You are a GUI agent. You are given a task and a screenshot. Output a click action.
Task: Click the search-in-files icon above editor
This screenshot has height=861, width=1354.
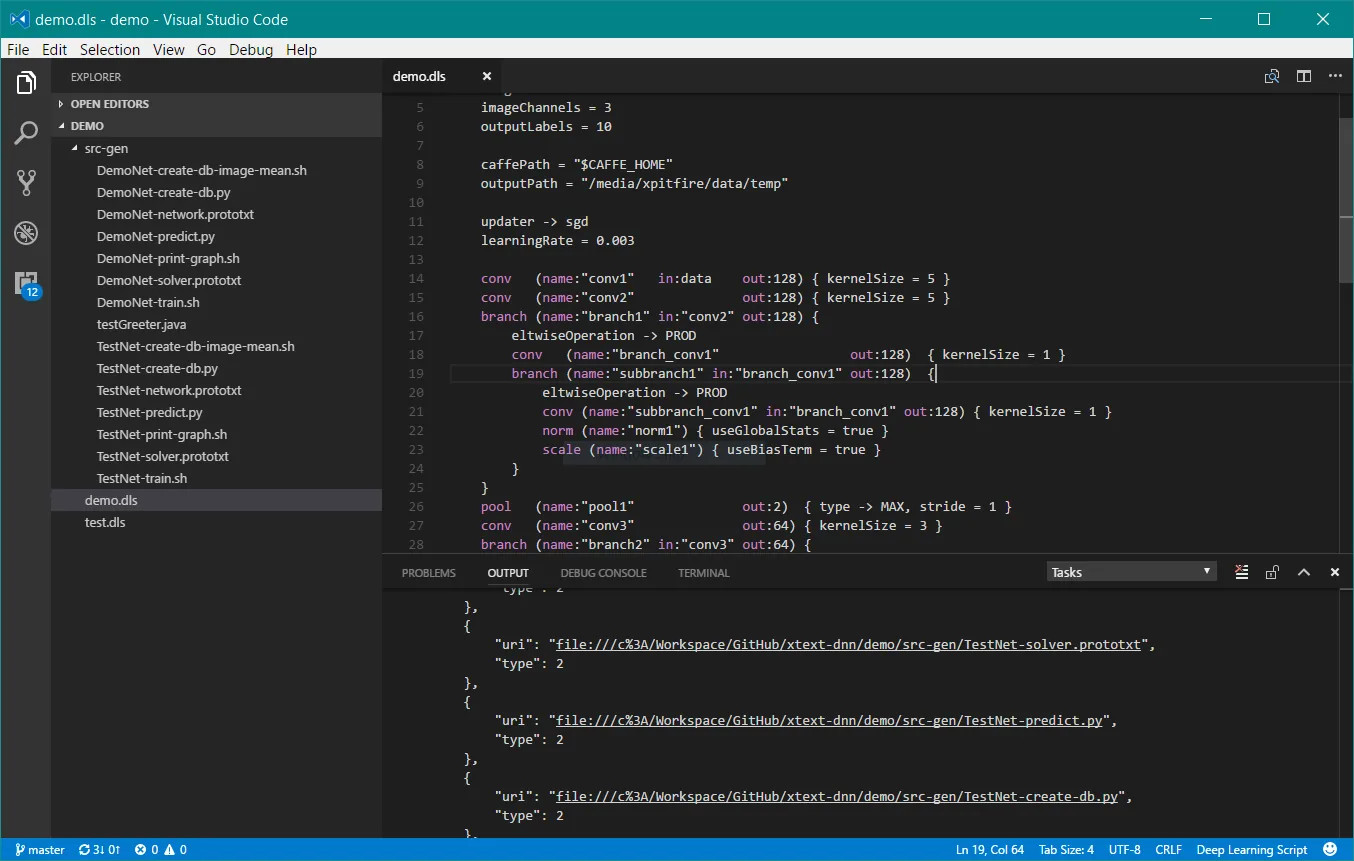(1272, 76)
